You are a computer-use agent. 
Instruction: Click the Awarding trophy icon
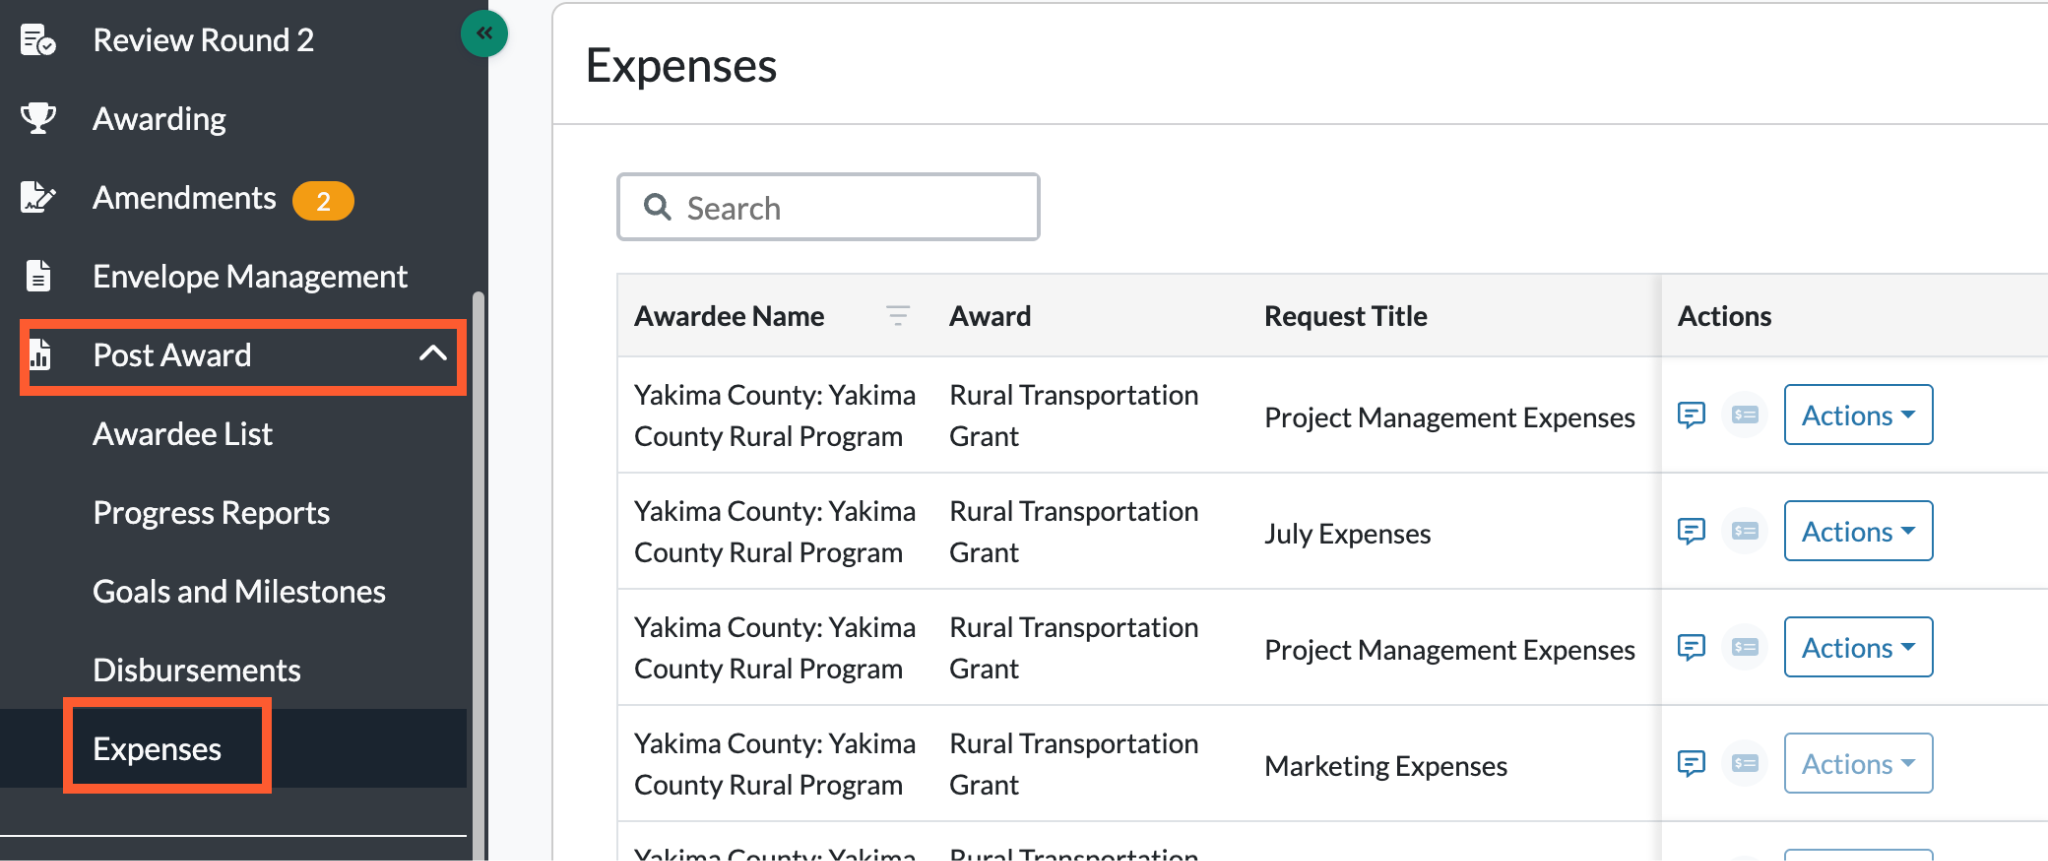tap(38, 118)
